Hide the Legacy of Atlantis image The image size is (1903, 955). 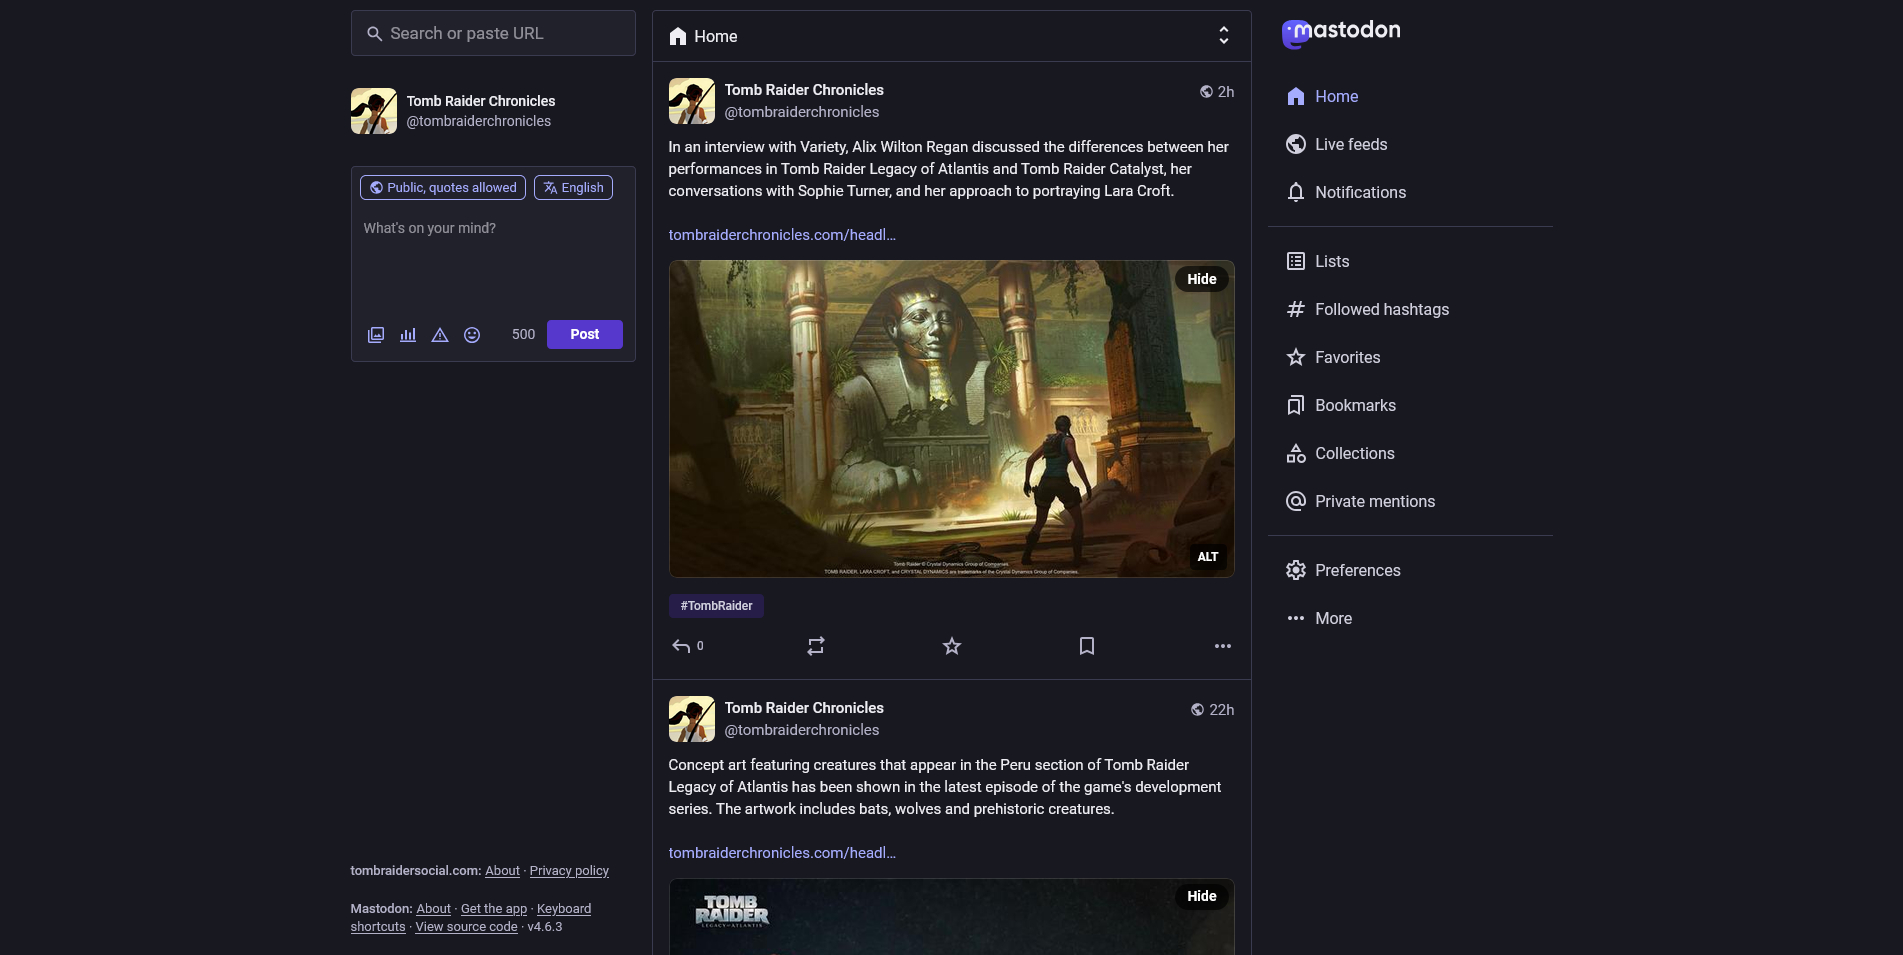coord(1202,896)
